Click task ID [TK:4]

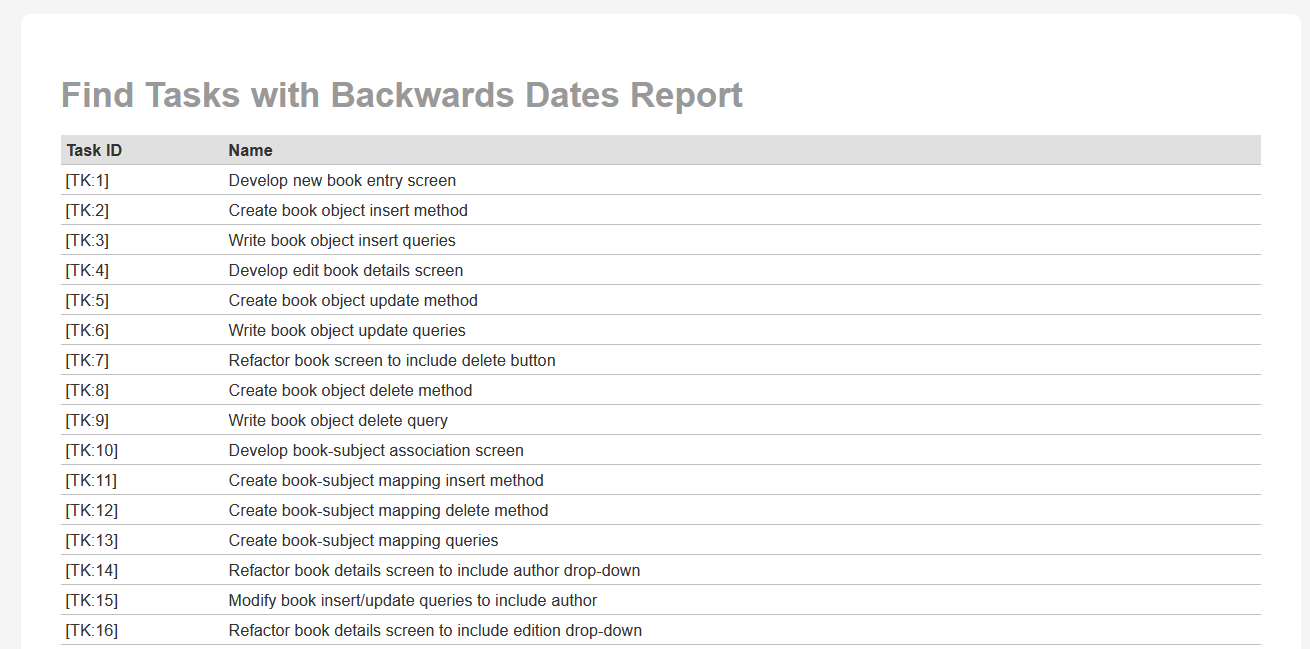click(x=87, y=270)
